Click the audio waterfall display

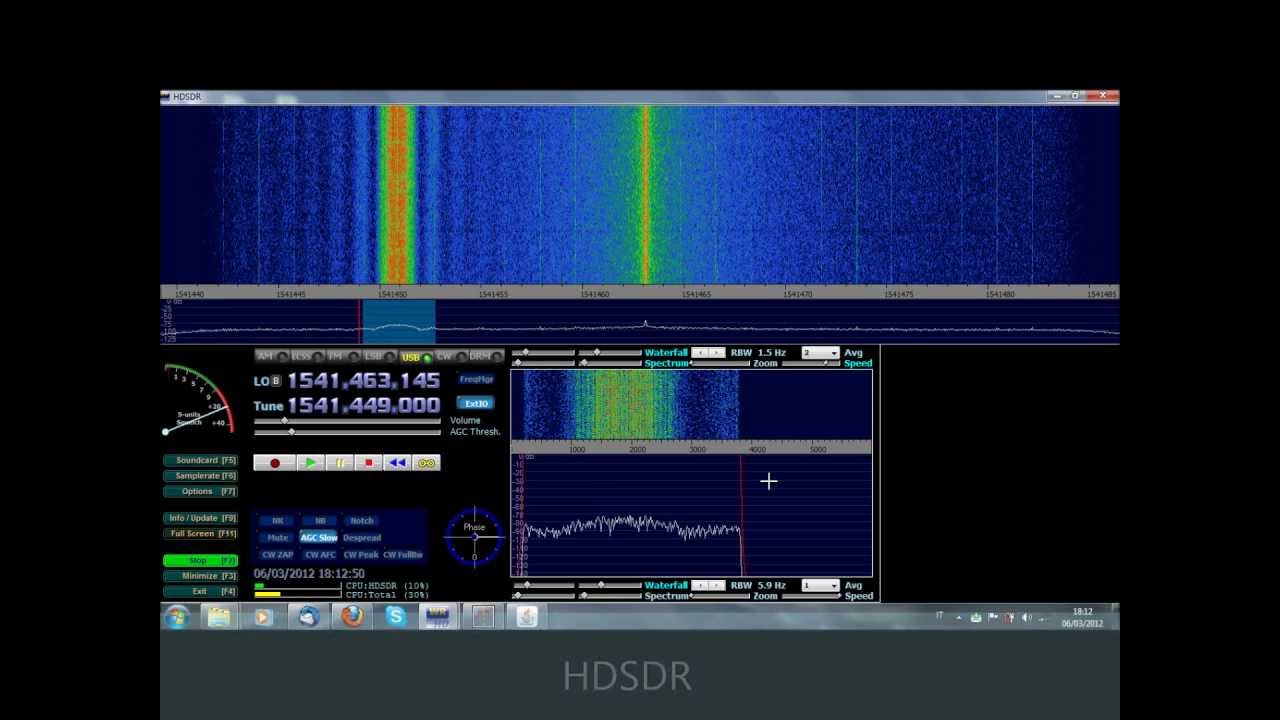click(692, 405)
